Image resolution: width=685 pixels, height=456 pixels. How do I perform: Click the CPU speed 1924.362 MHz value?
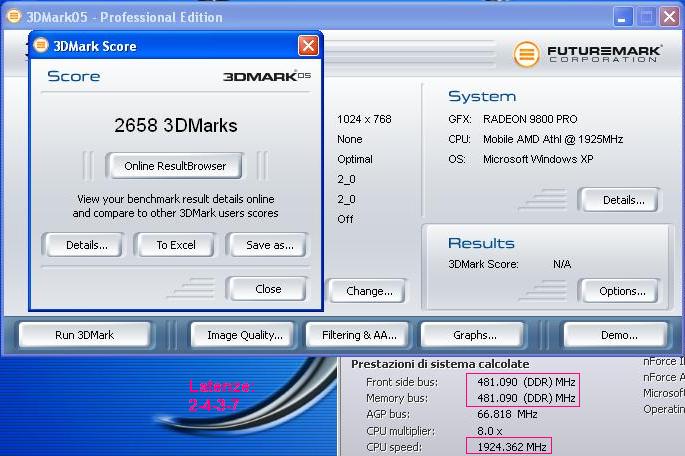[512, 447]
